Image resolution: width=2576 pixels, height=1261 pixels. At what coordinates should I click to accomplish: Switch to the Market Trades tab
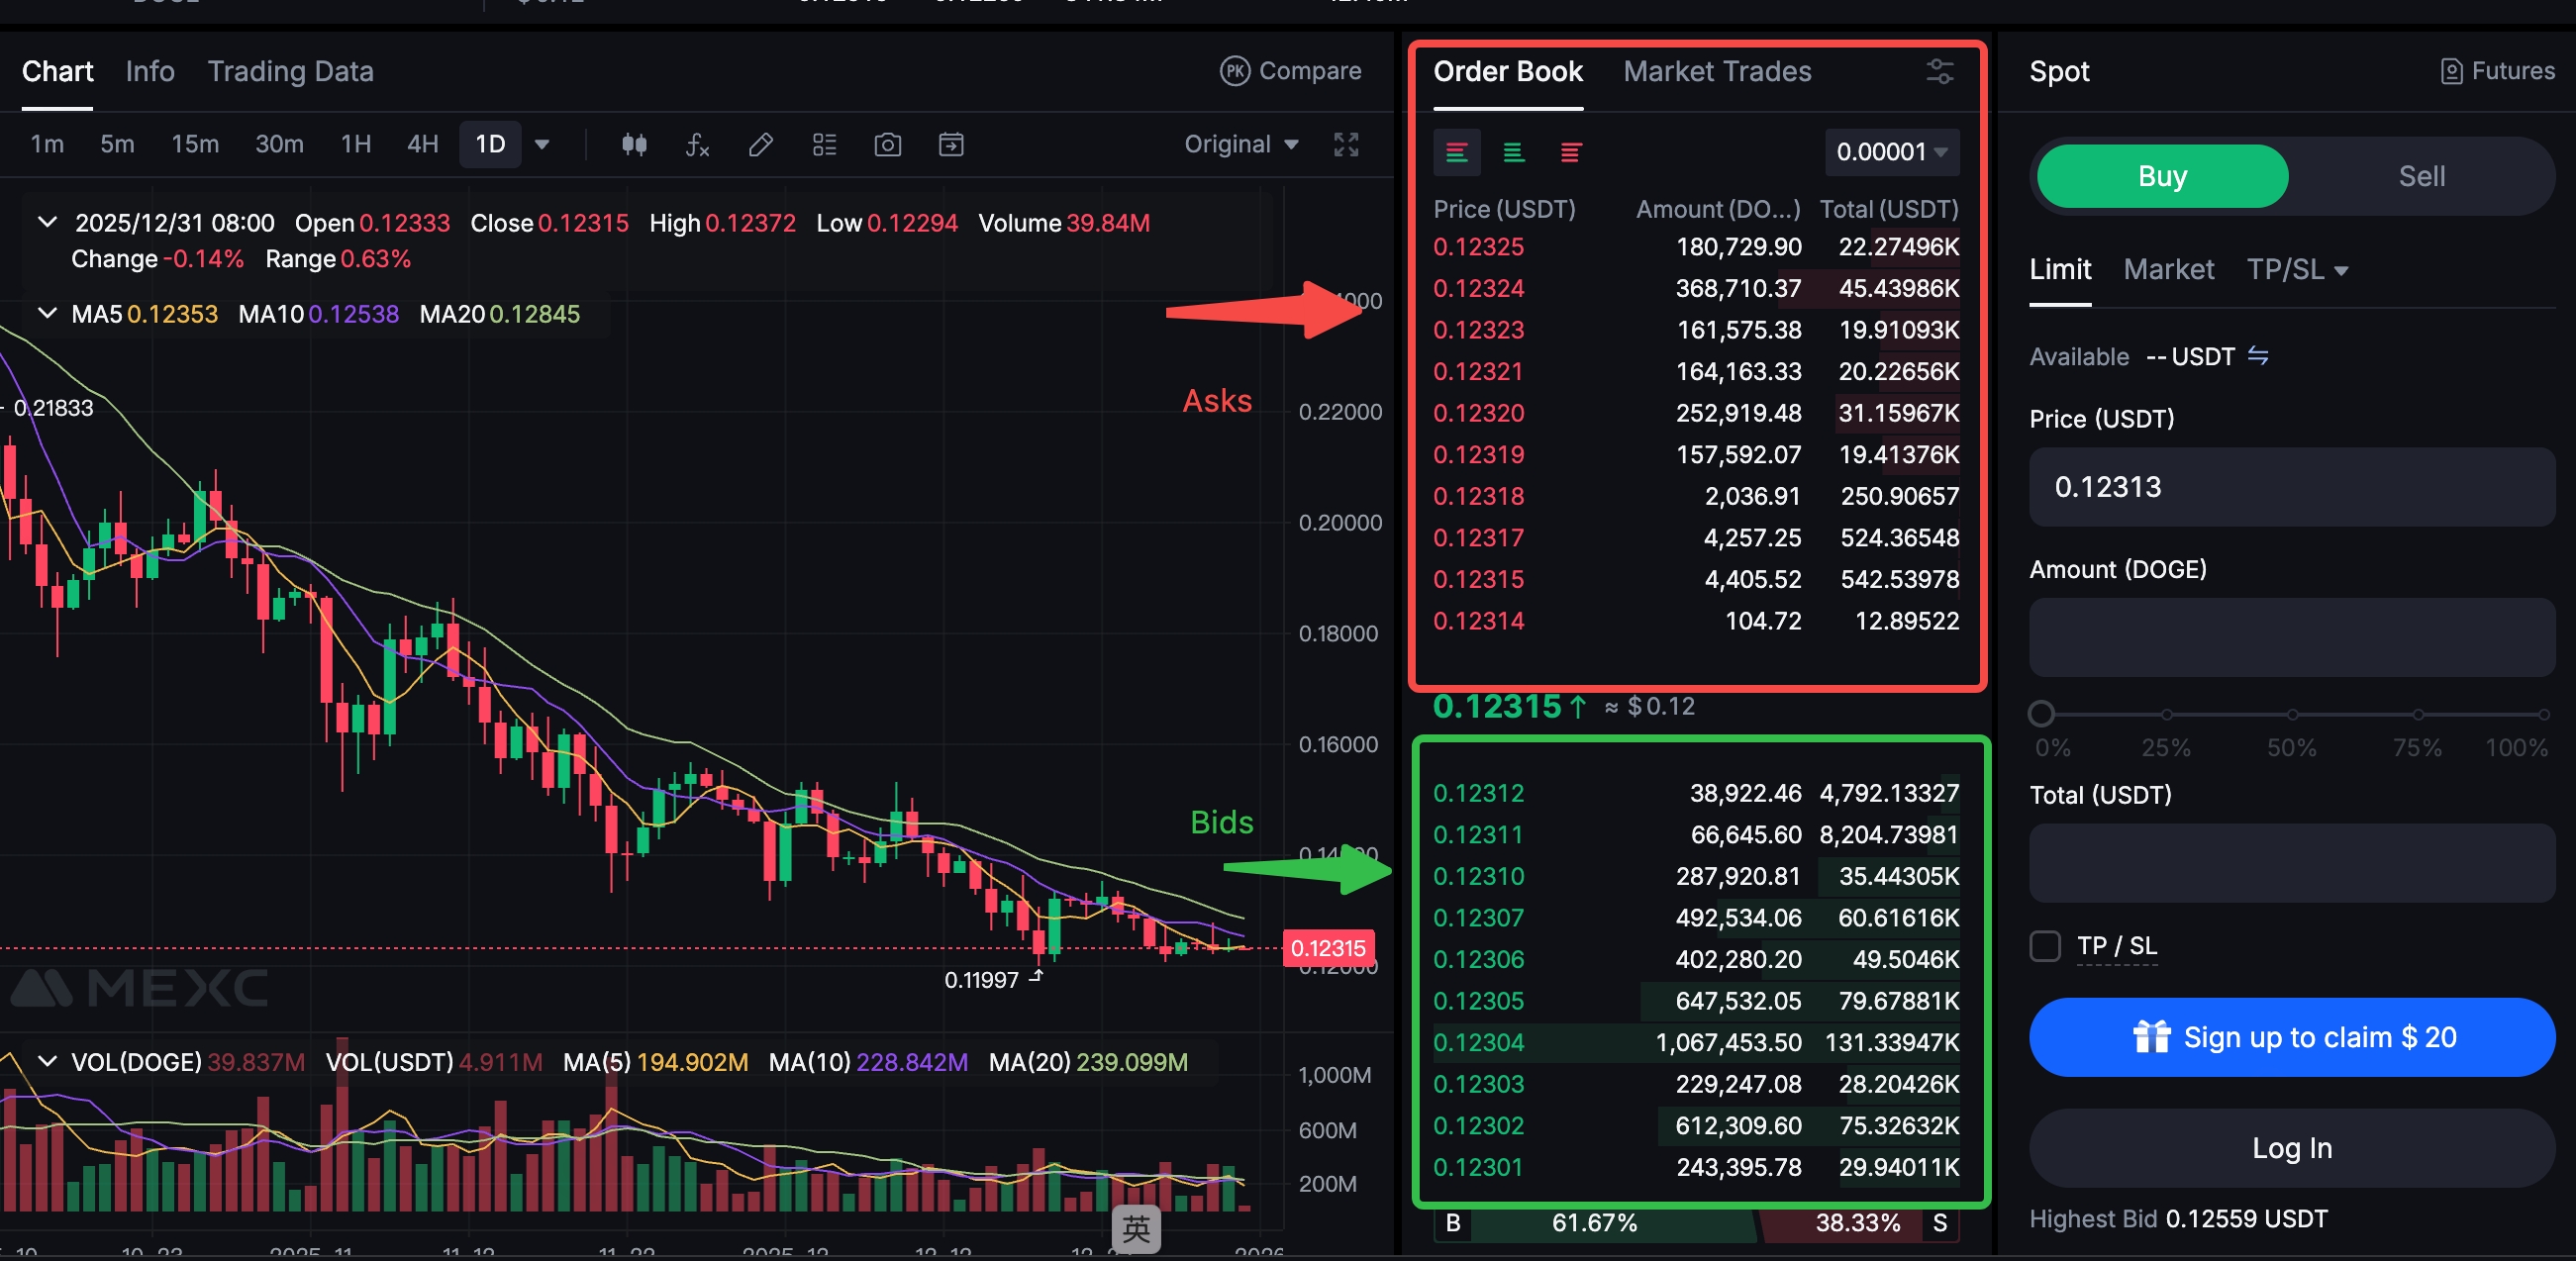tap(1716, 72)
